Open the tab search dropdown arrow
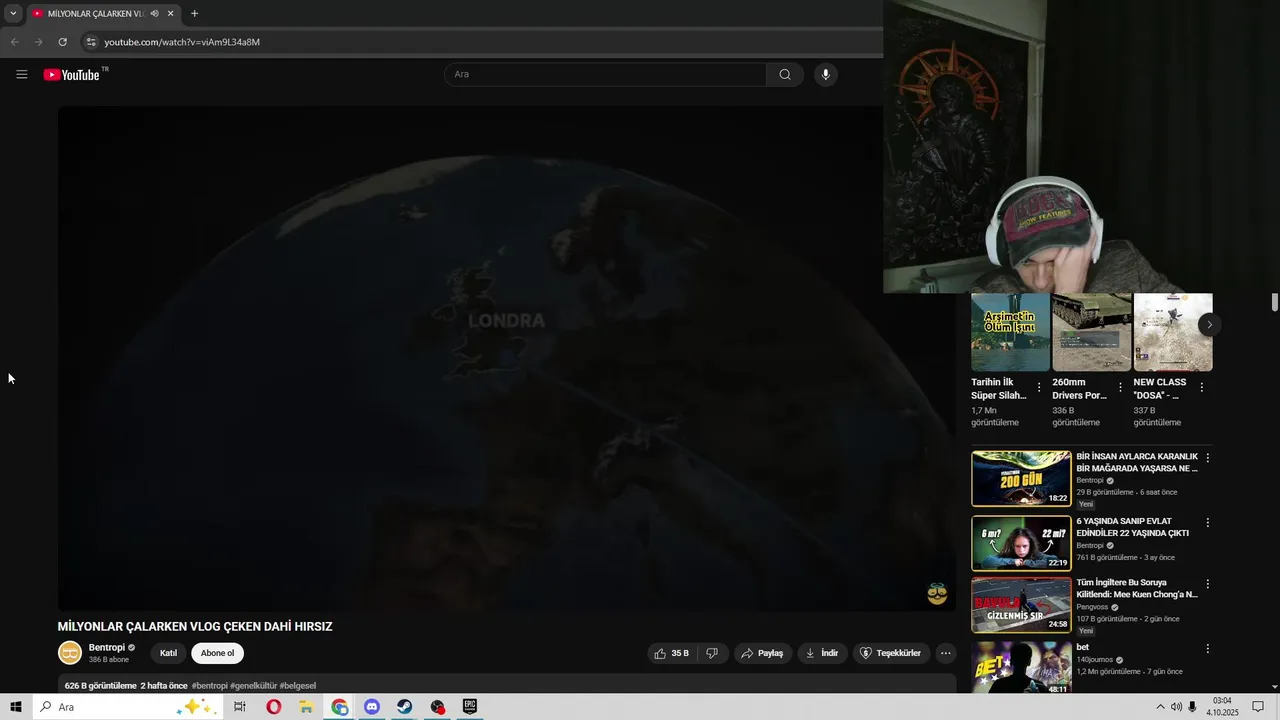This screenshot has width=1280, height=720. pyautogui.click(x=13, y=14)
